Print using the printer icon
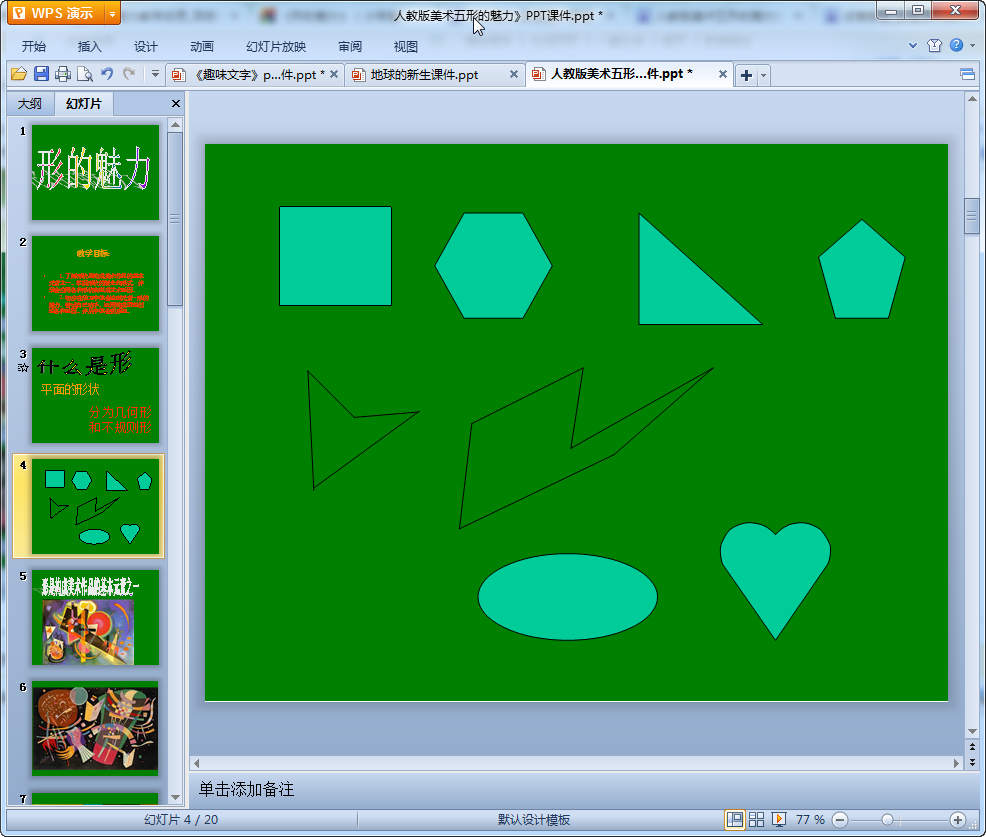The image size is (986, 837). click(63, 74)
